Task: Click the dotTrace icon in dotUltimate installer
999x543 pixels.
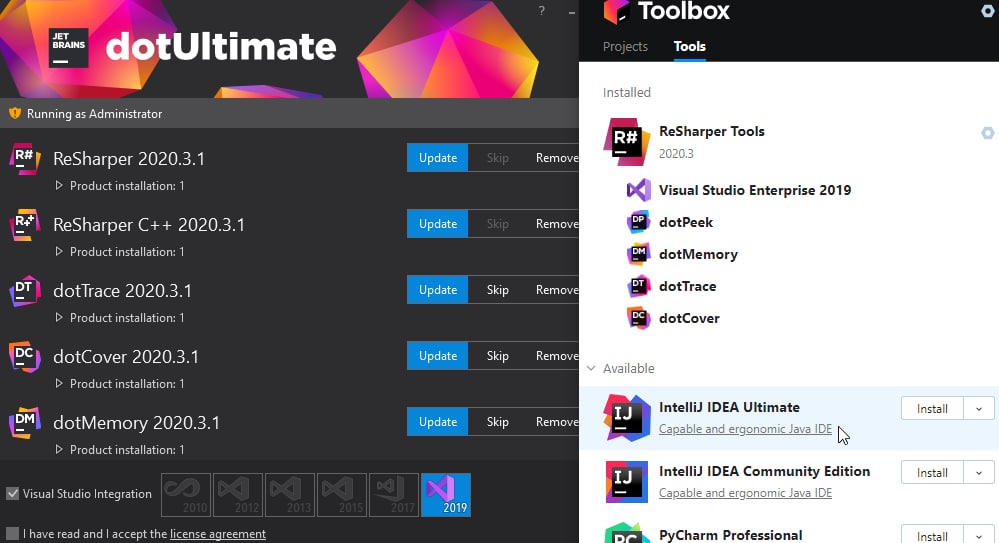Action: click(25, 291)
